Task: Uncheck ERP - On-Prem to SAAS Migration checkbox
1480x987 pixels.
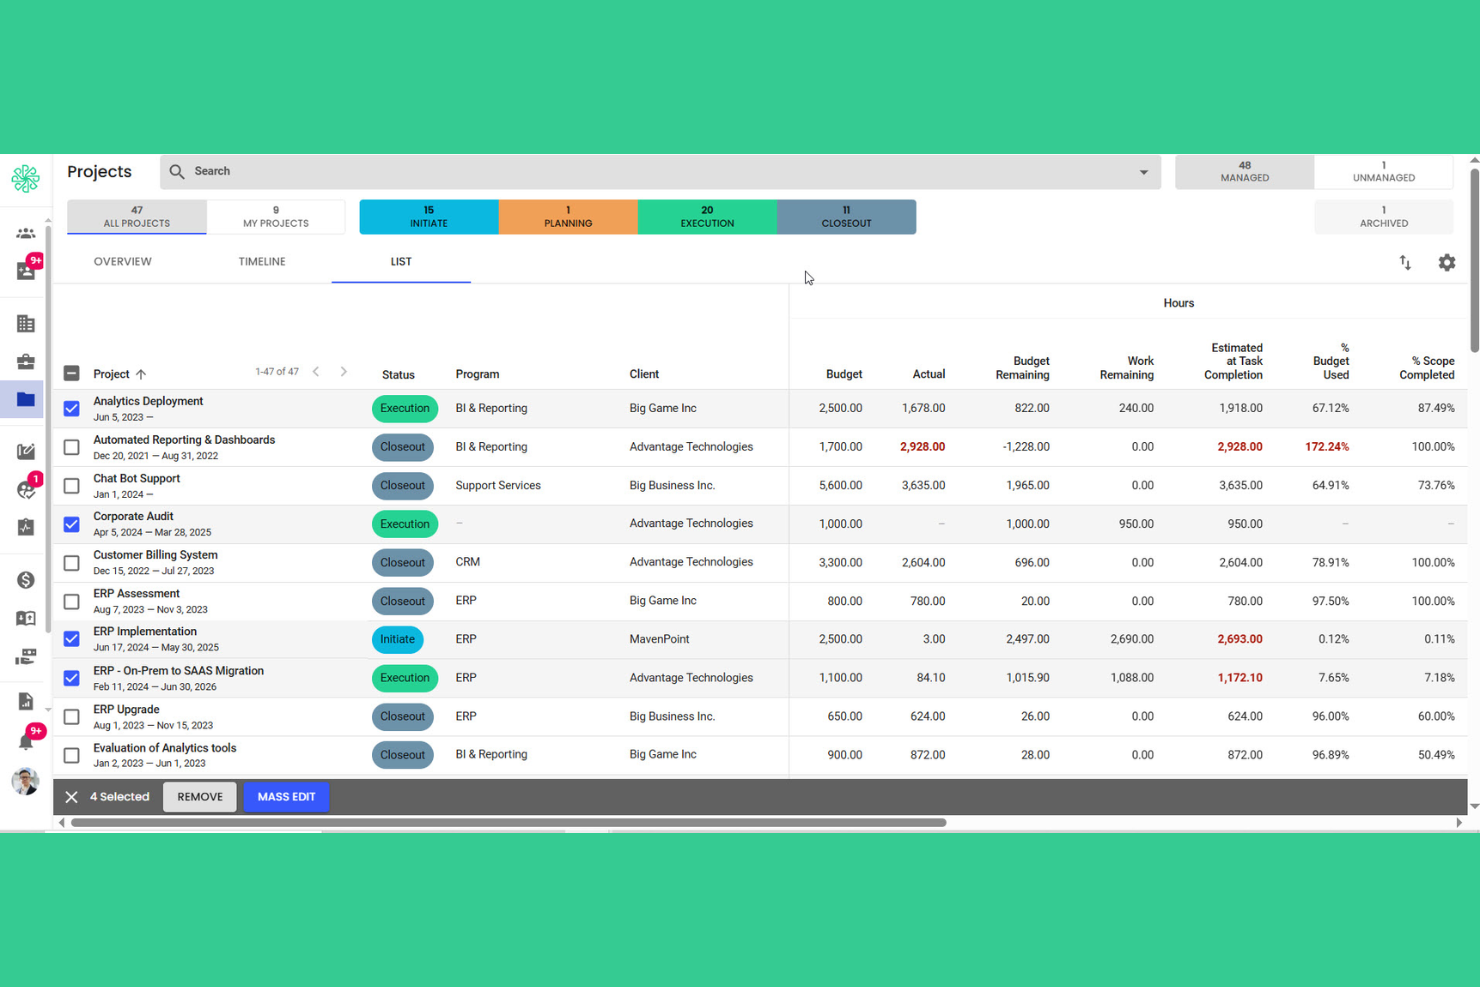Action: (71, 678)
